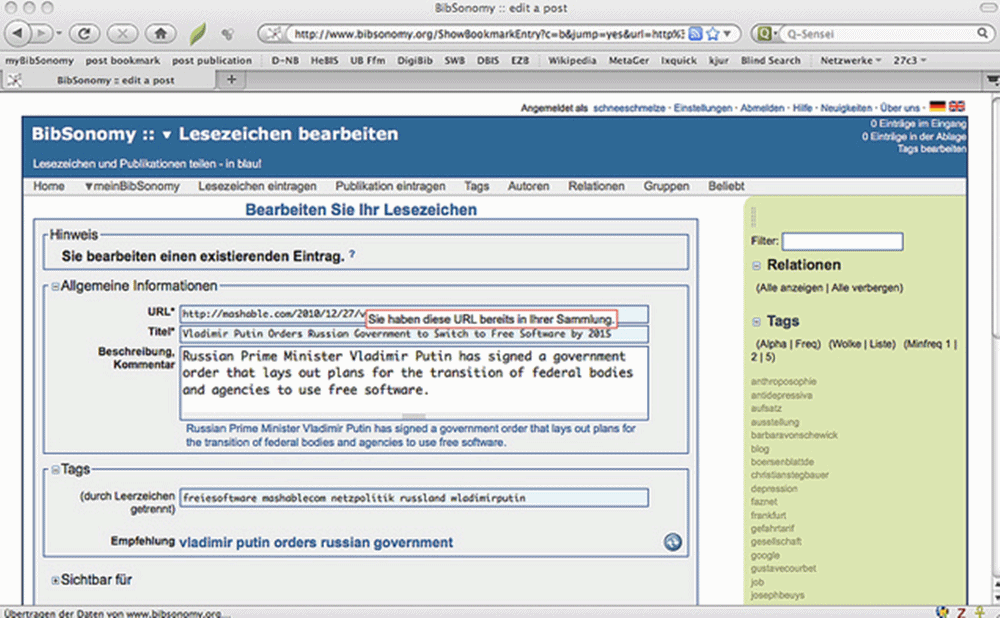
Task: Open the meinBibSonomy dropdown menu
Action: (x=132, y=186)
